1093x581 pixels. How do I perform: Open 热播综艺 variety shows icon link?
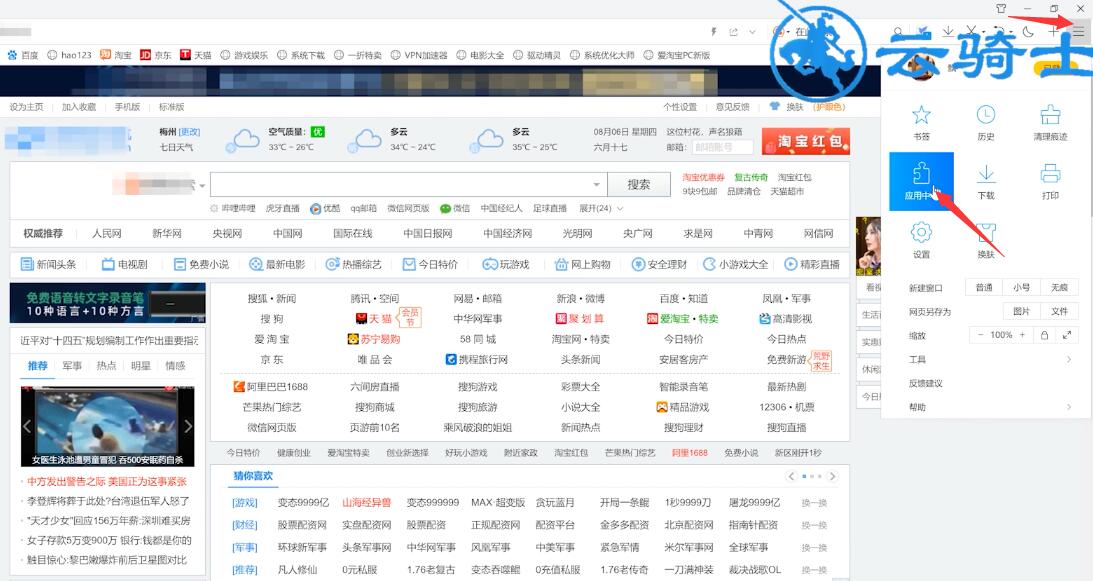pos(353,264)
